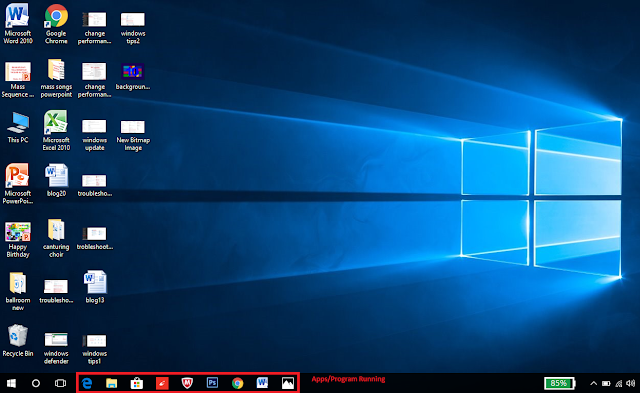
Task: Click the Cortana search circle
Action: (x=36, y=383)
